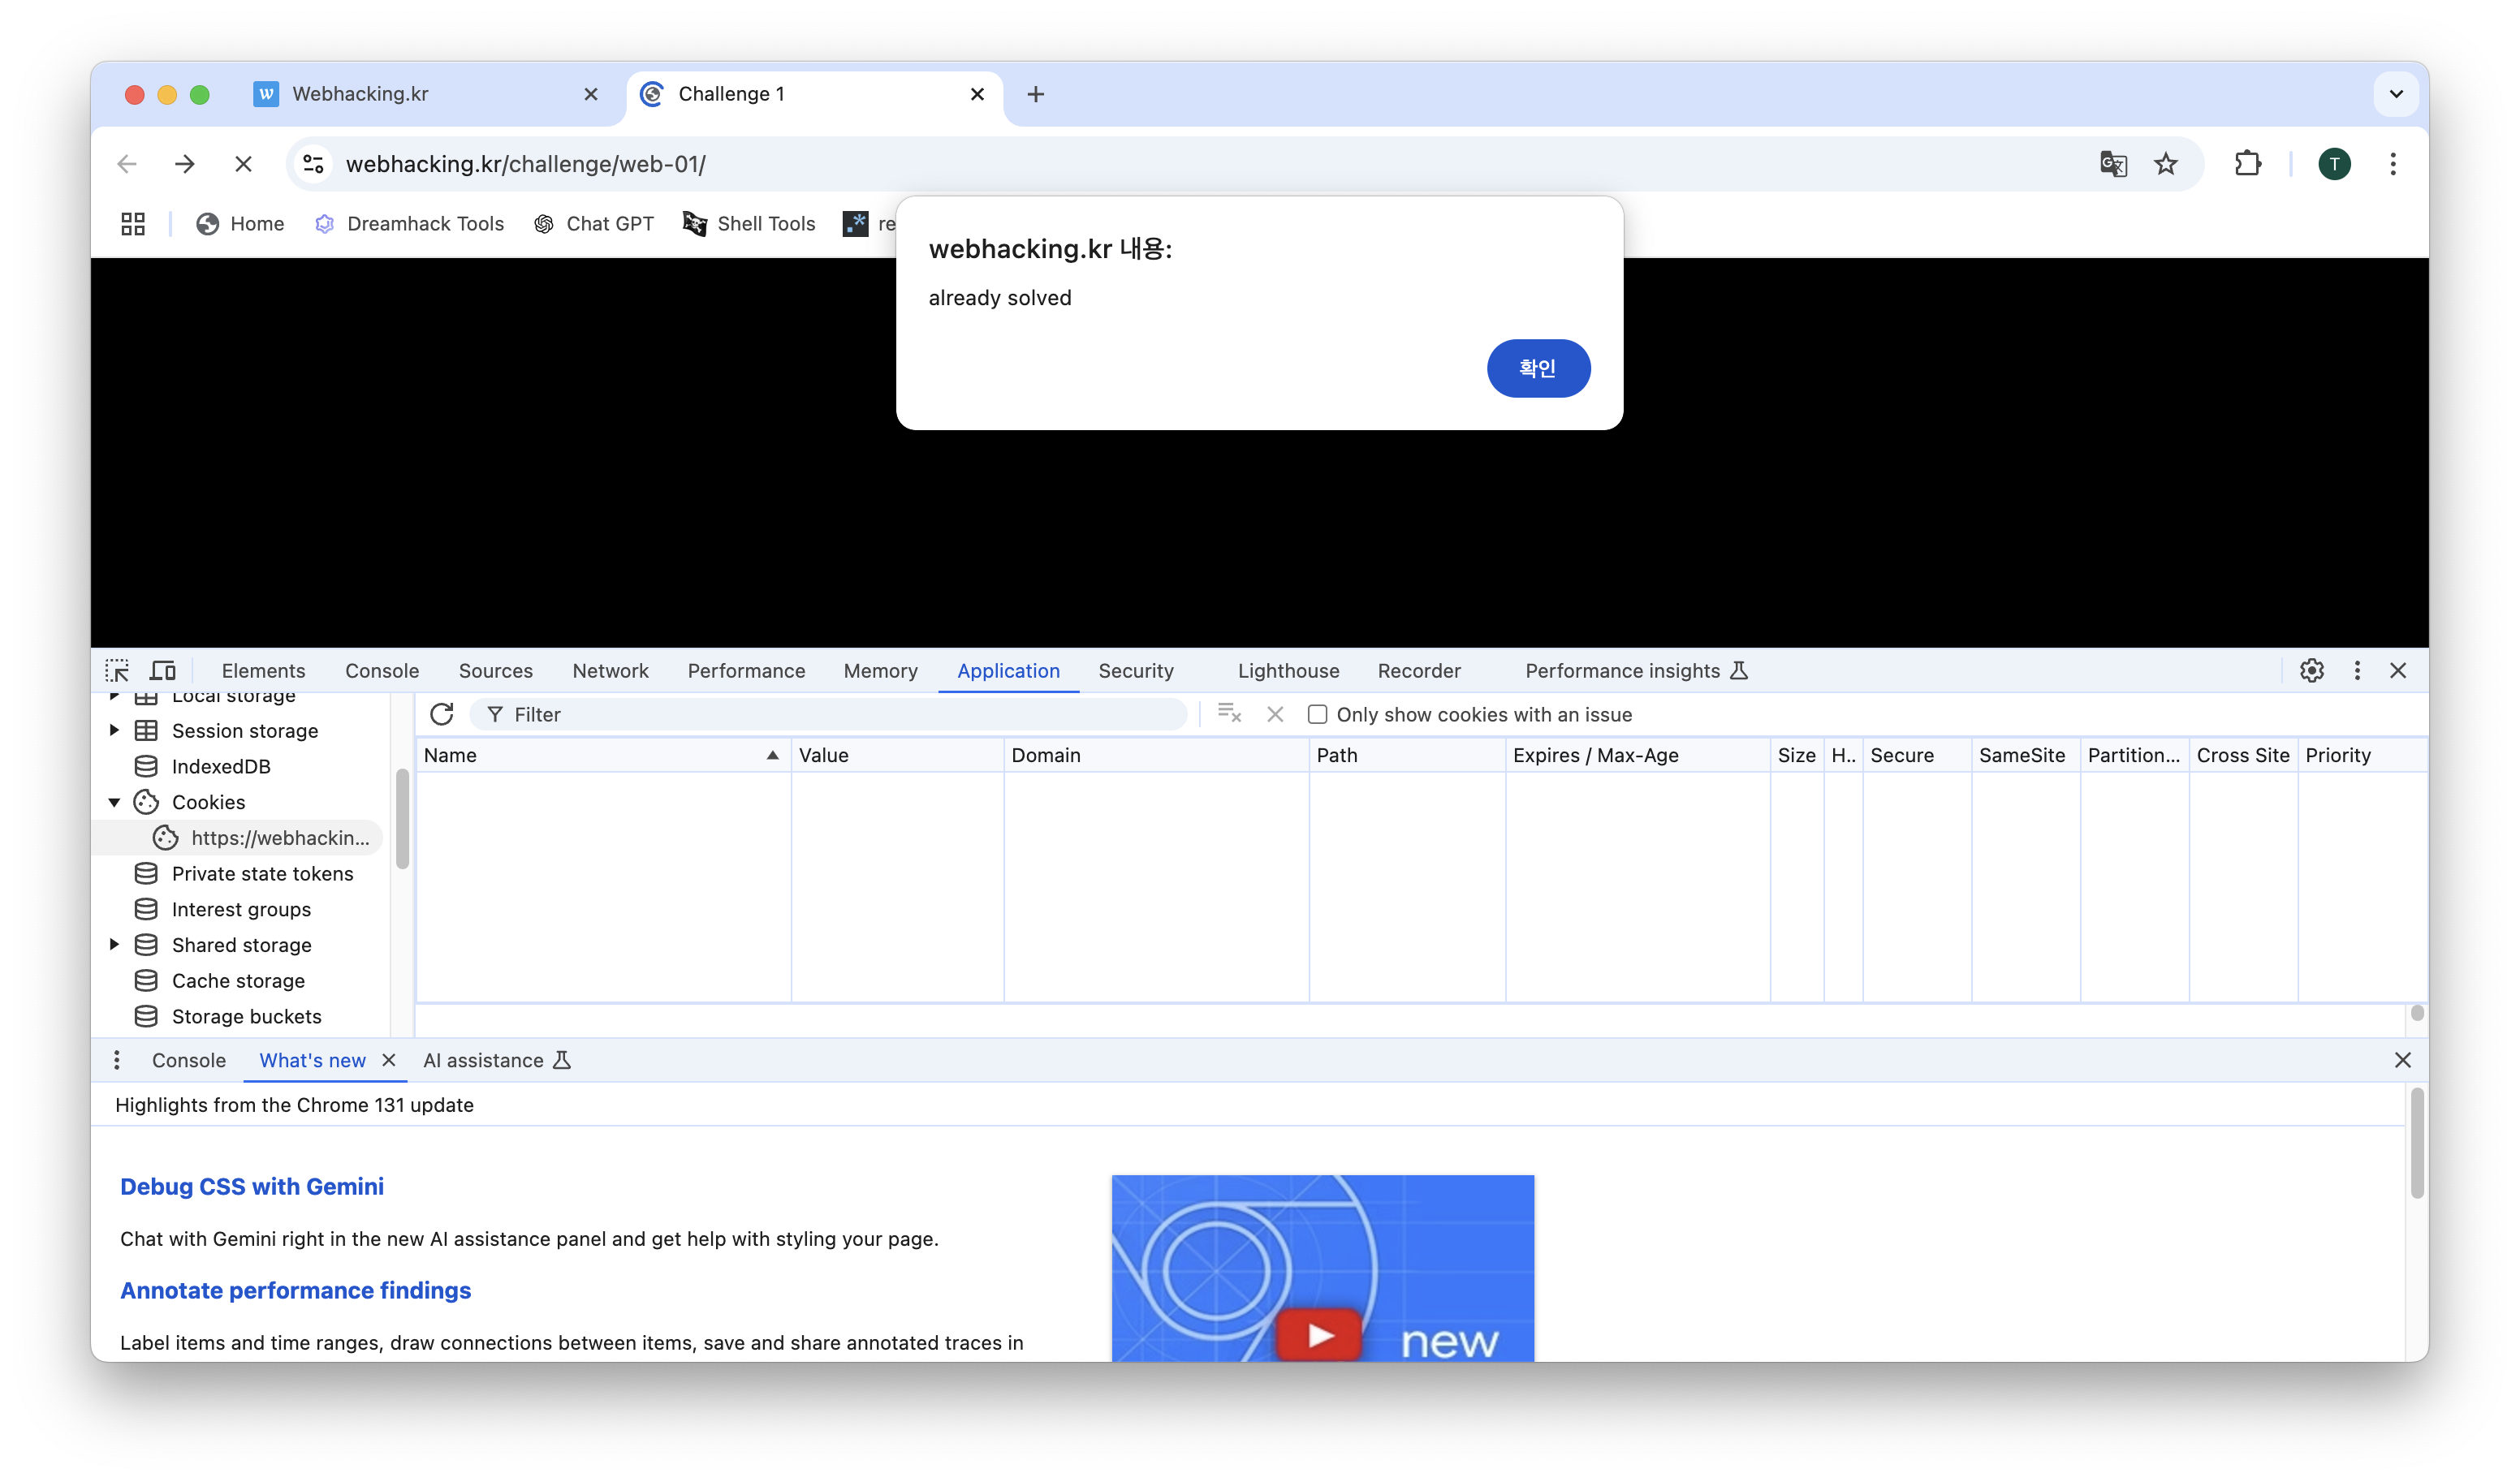Click the Google Translate icon in address bar

coord(2112,164)
